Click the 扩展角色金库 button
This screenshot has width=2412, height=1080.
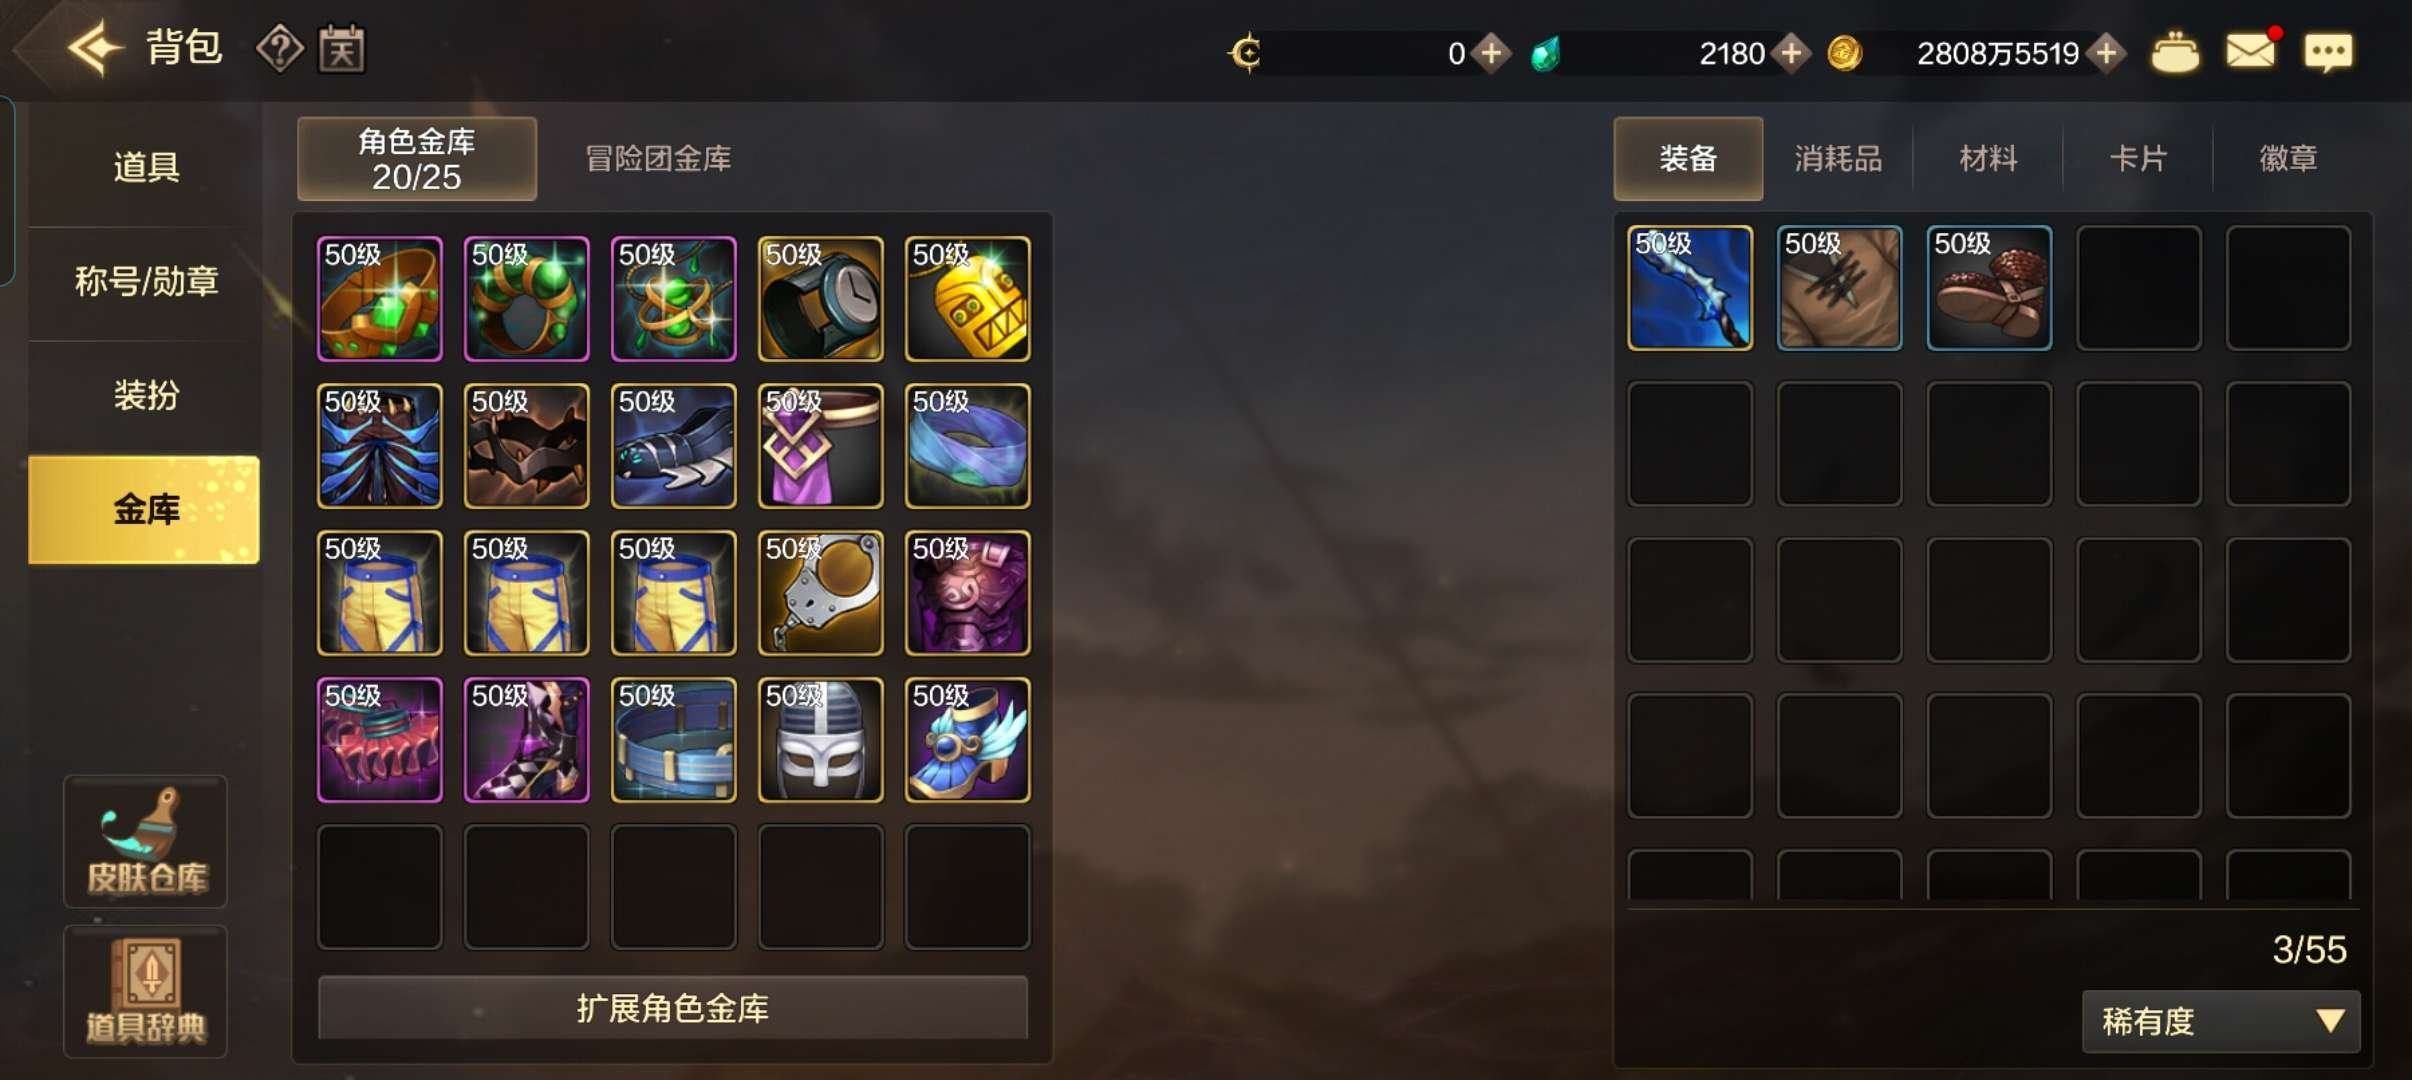click(x=673, y=1008)
